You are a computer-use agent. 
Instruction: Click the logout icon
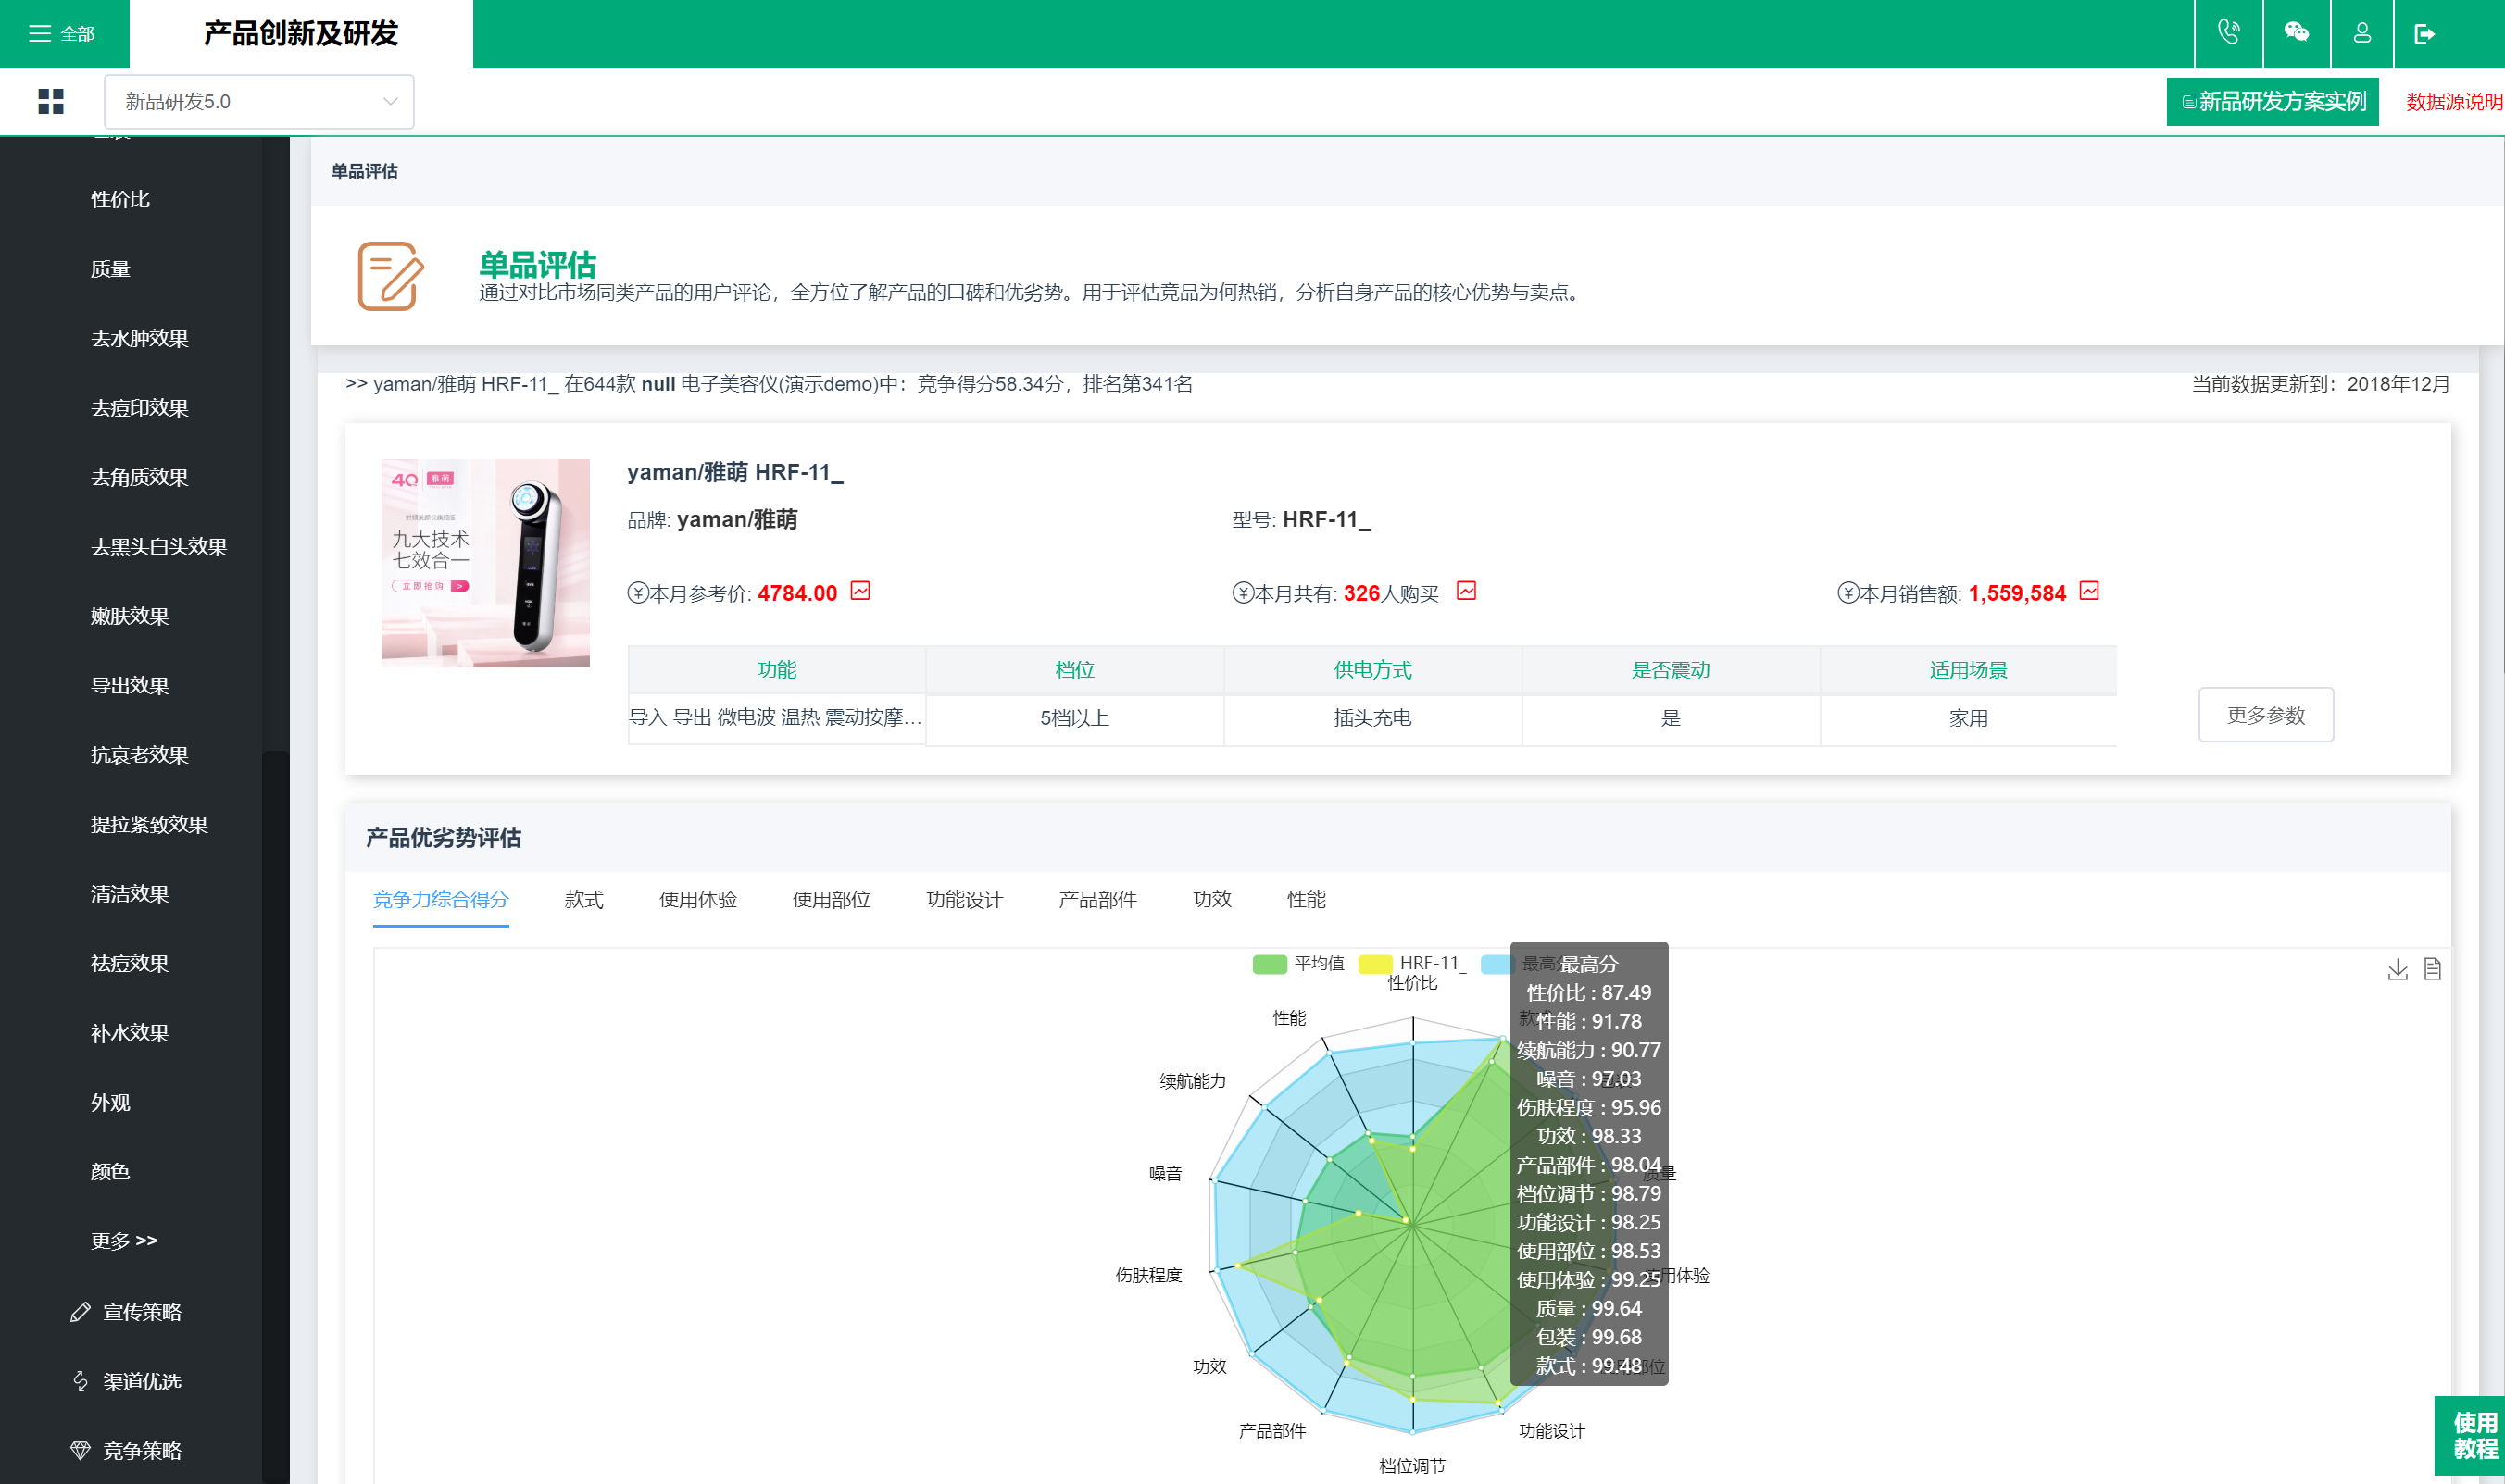2424,34
